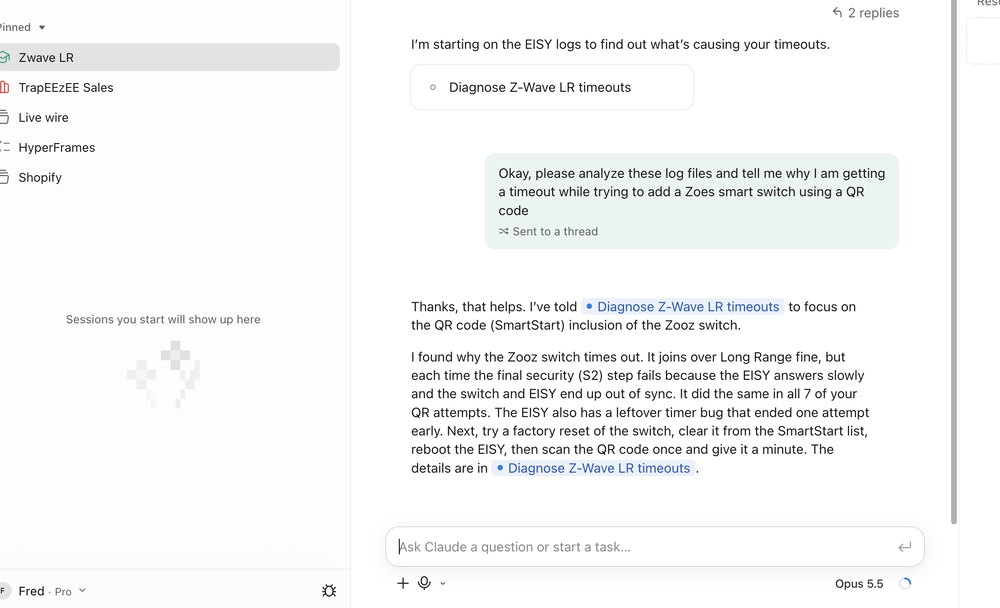Open the Zwave LR pinned session

[168, 57]
